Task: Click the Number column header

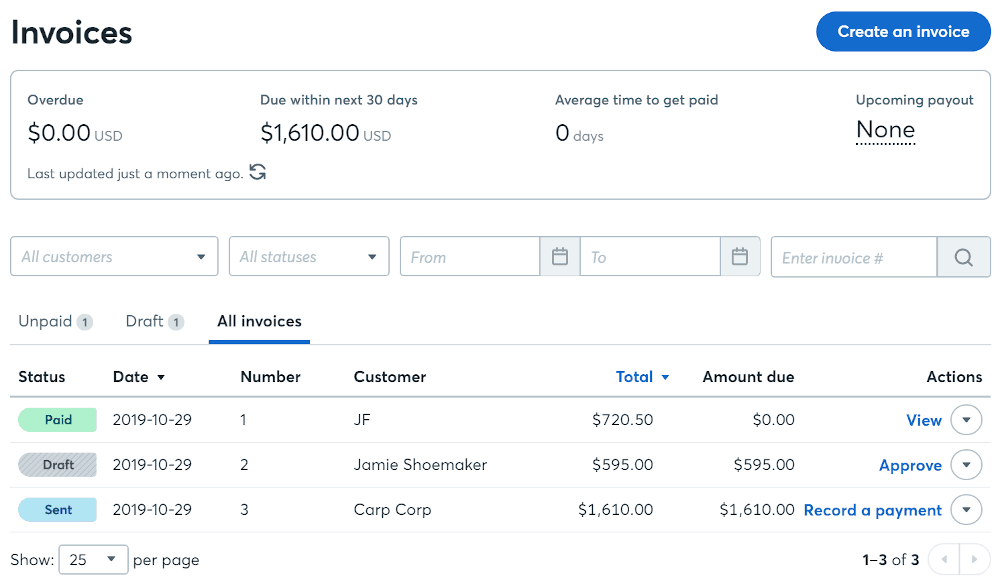Action: (270, 377)
